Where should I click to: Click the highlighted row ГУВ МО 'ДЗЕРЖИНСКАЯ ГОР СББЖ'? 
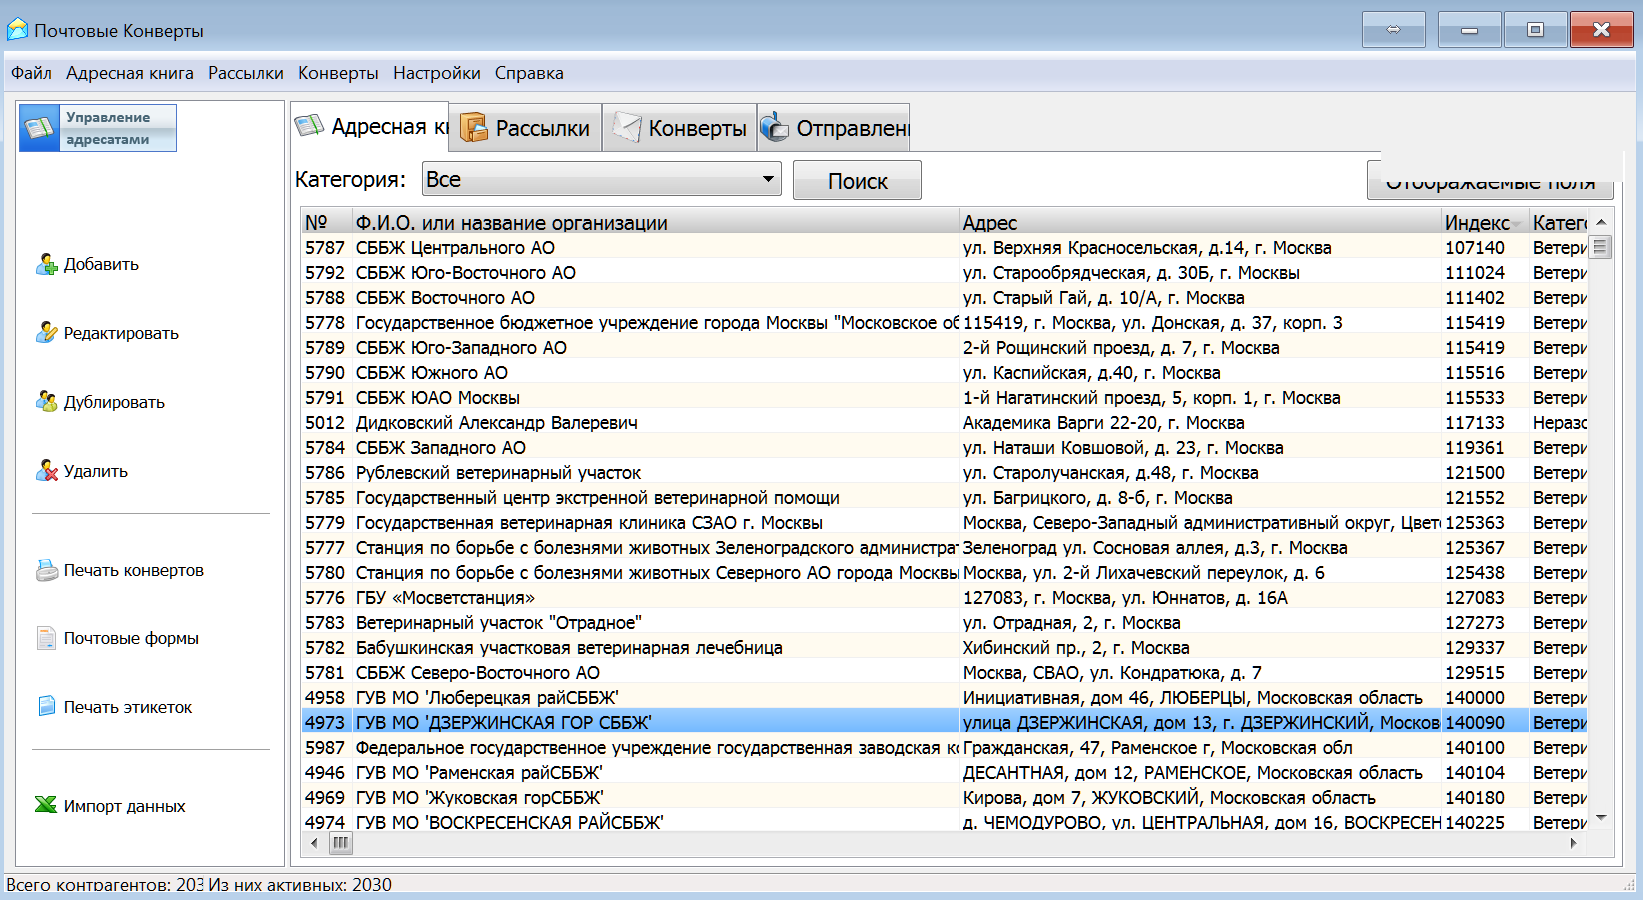tap(944, 722)
